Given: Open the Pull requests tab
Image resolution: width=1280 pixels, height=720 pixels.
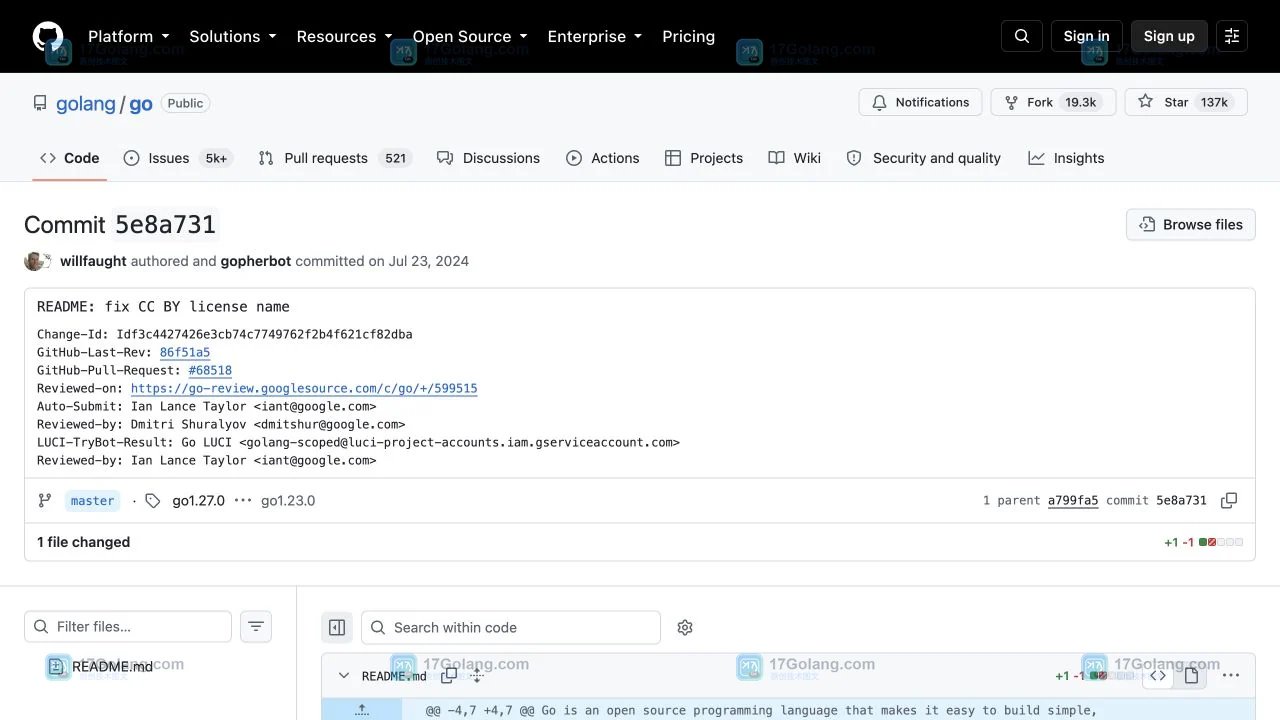Looking at the screenshot, I should [x=334, y=158].
